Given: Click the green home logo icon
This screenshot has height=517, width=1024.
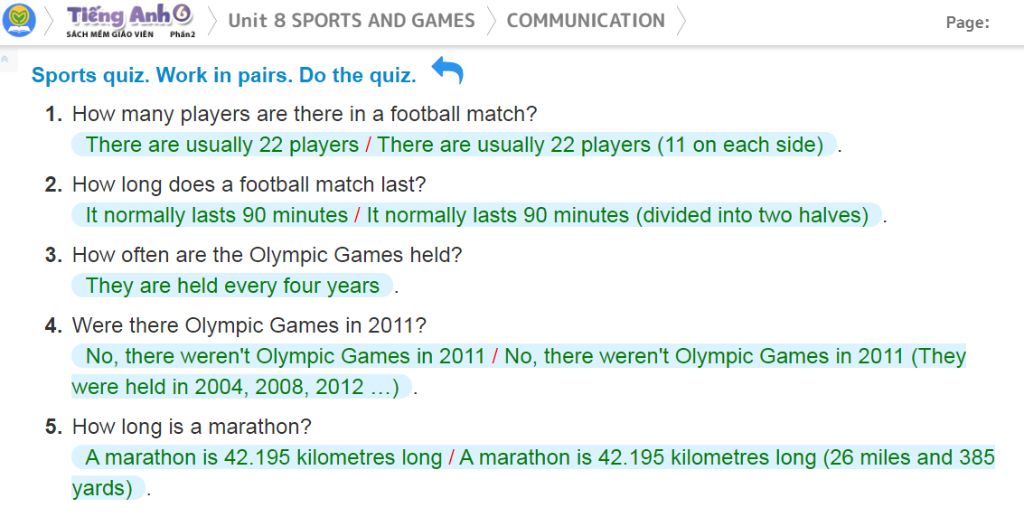Looking at the screenshot, I should click(x=19, y=20).
